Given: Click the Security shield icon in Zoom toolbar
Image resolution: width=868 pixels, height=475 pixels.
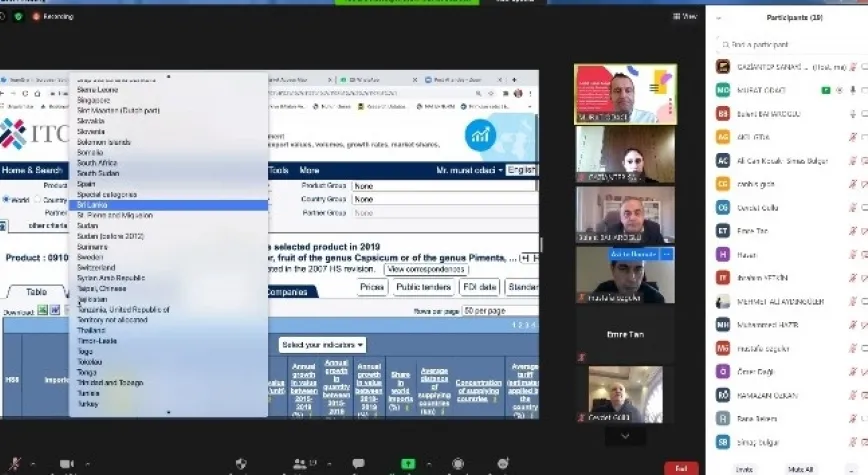Looking at the screenshot, I should [x=240, y=465].
